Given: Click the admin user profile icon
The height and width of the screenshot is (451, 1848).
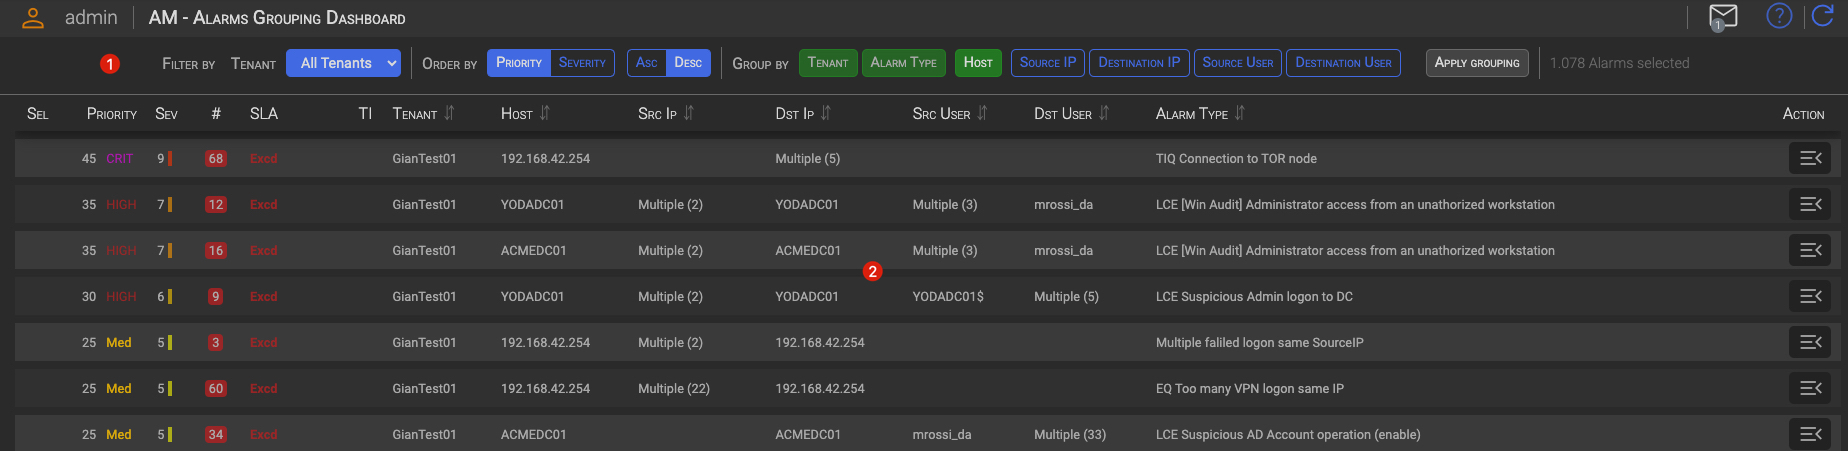Looking at the screenshot, I should [x=33, y=18].
